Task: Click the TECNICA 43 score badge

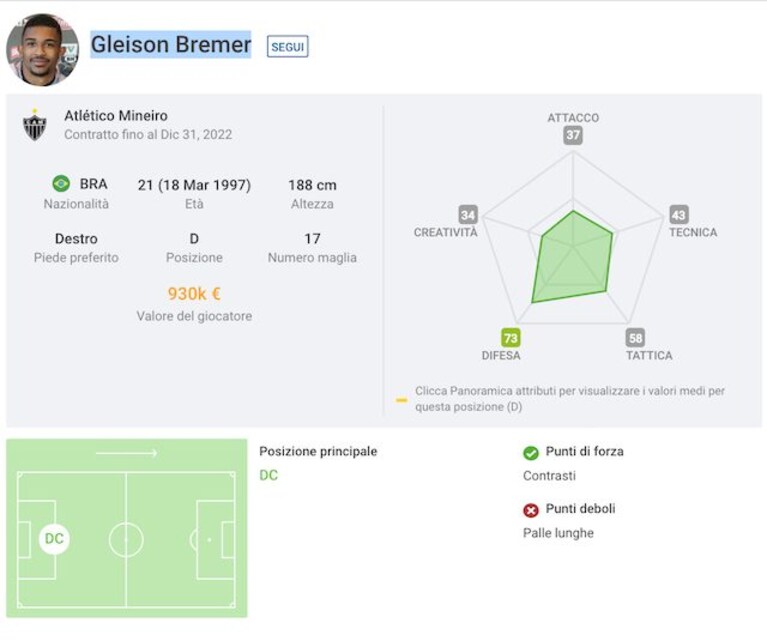Action: click(678, 215)
